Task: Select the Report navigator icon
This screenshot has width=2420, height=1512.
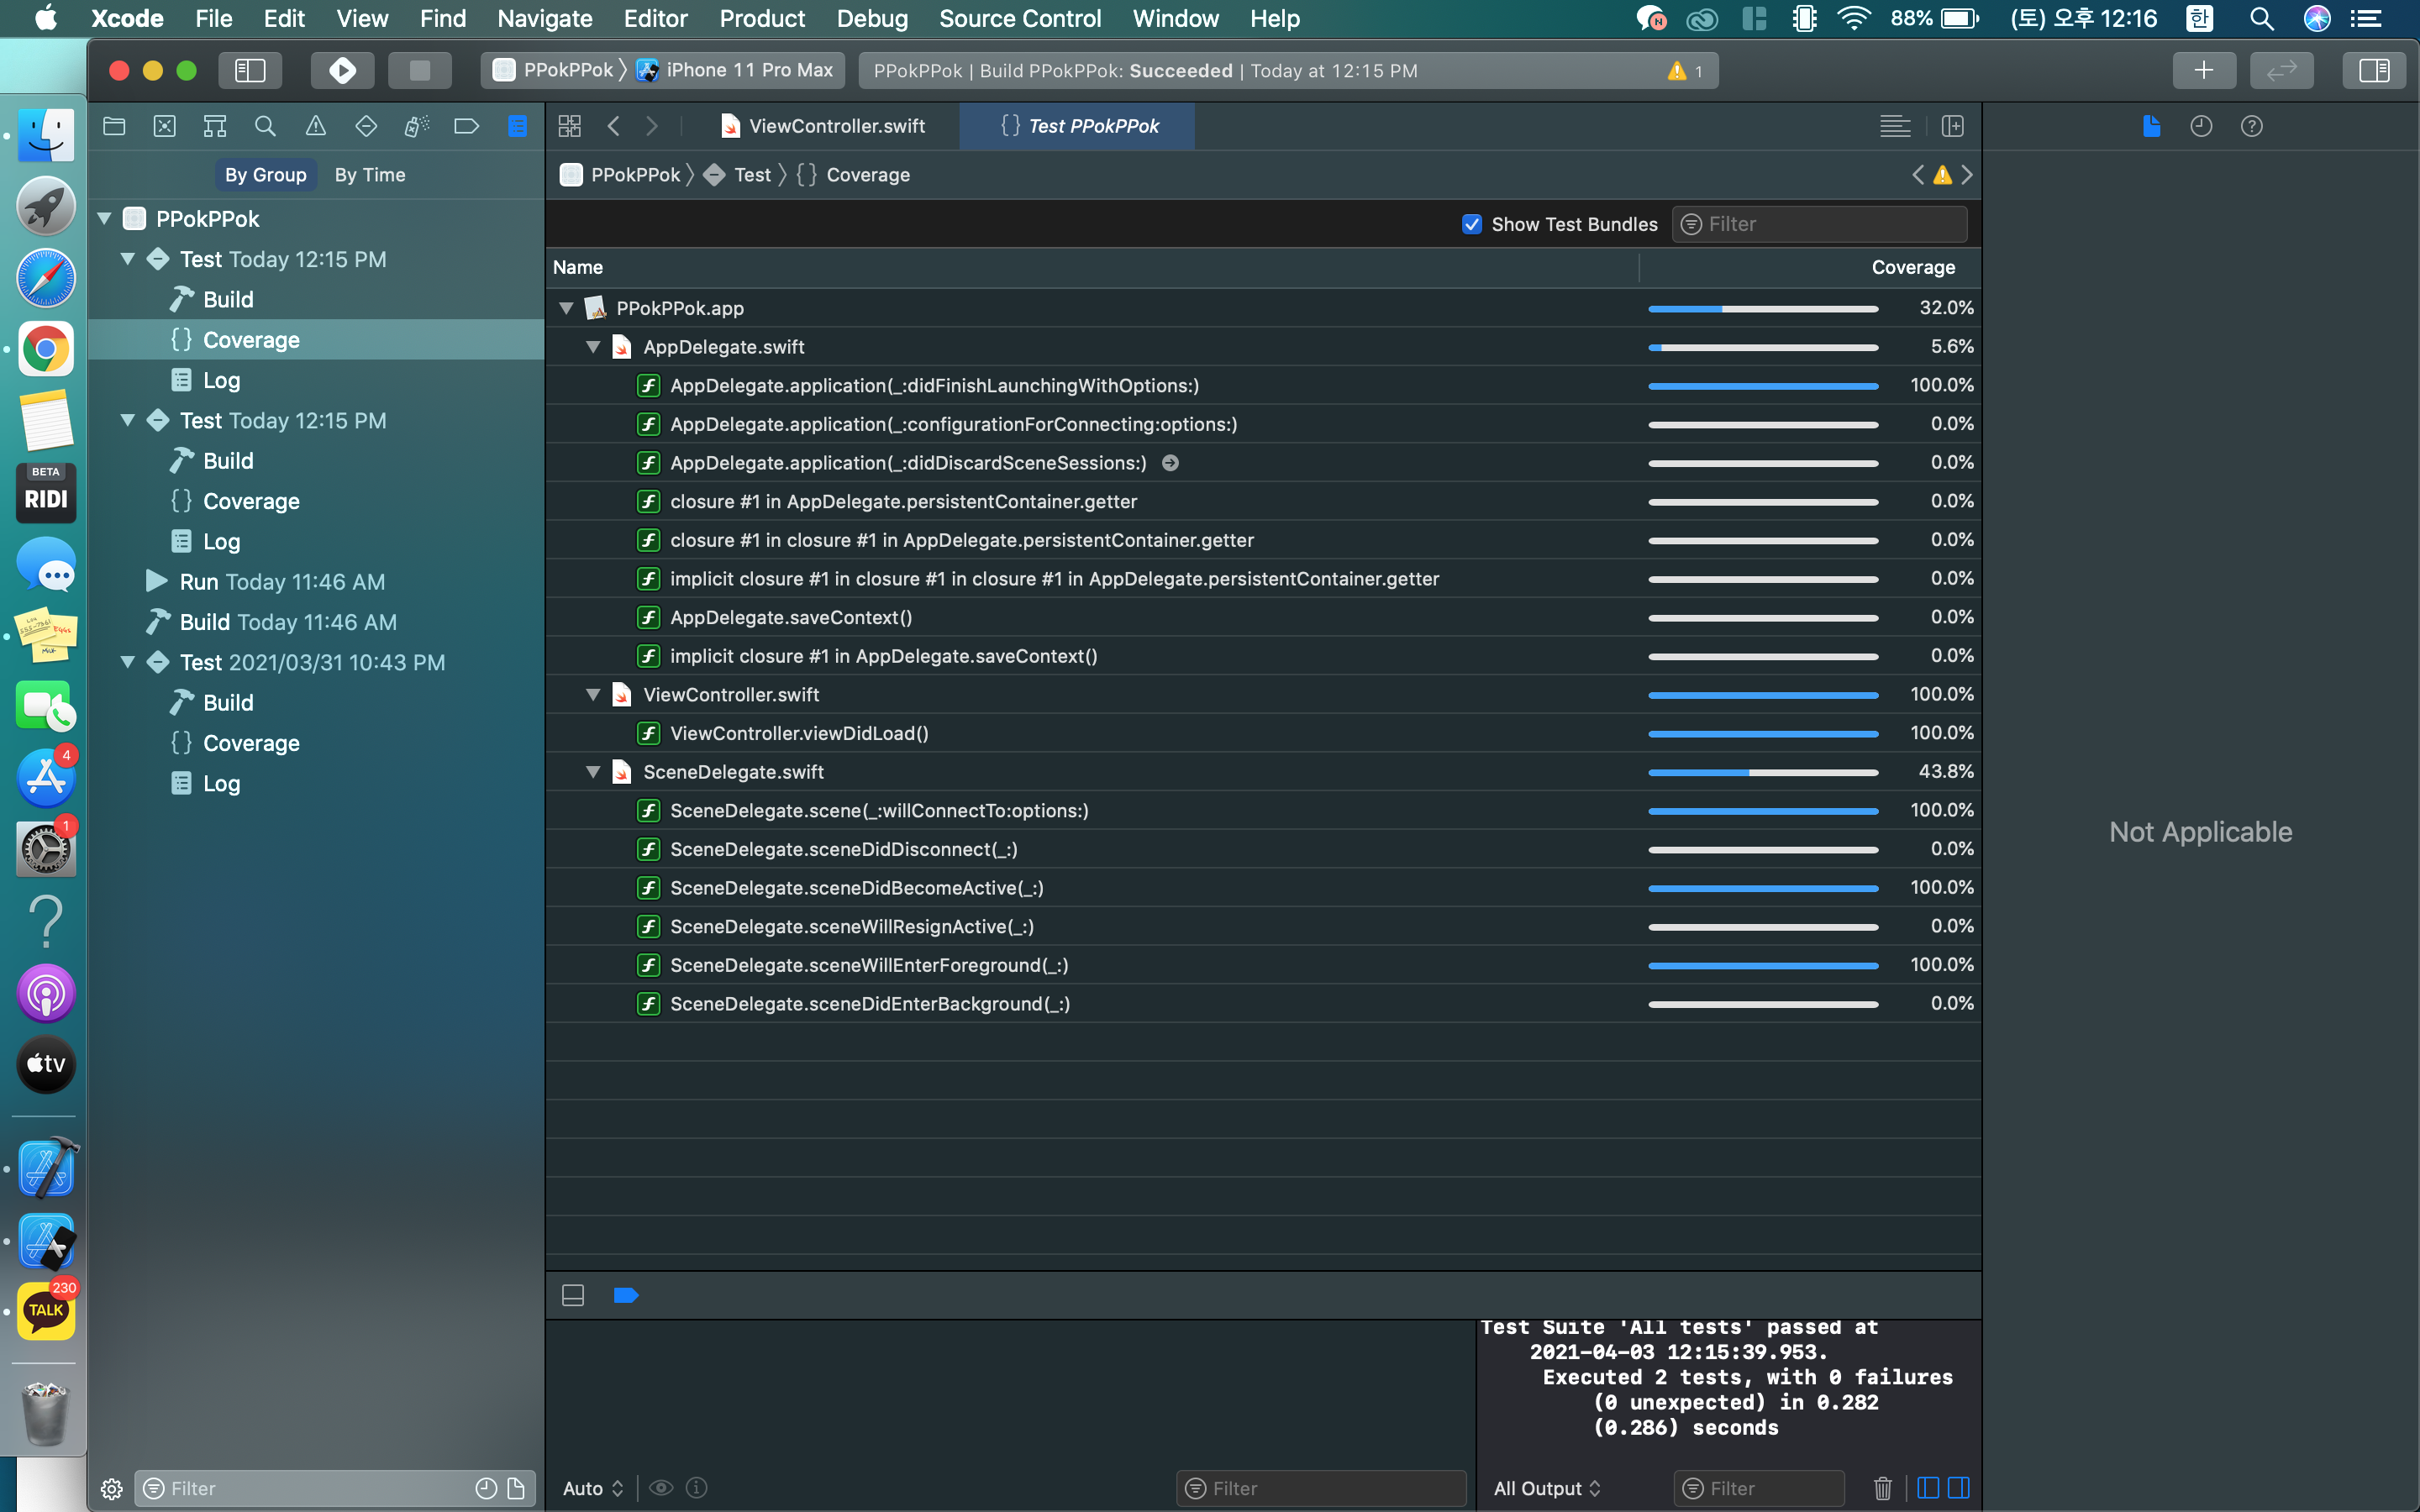Action: (x=517, y=126)
